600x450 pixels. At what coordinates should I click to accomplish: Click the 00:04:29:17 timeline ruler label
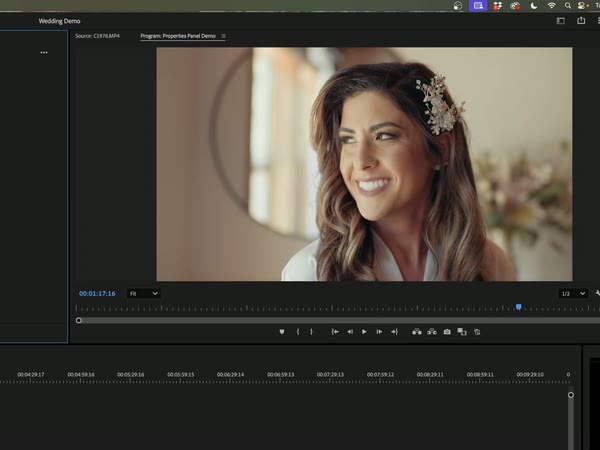click(x=31, y=374)
